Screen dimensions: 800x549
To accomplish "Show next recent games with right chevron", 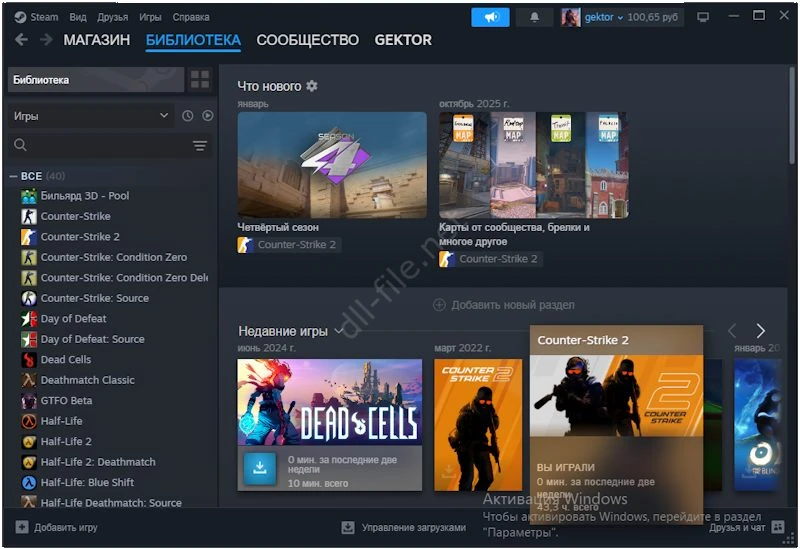I will [x=761, y=331].
